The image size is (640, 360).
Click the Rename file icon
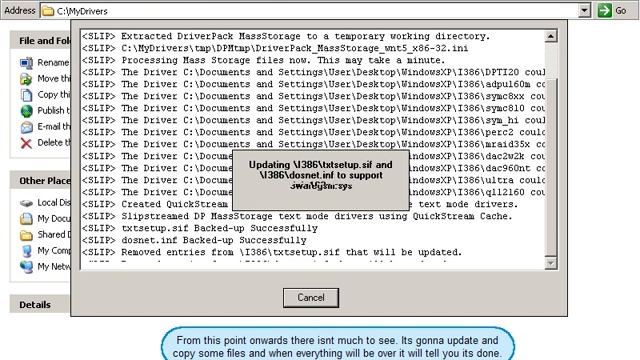[26, 63]
